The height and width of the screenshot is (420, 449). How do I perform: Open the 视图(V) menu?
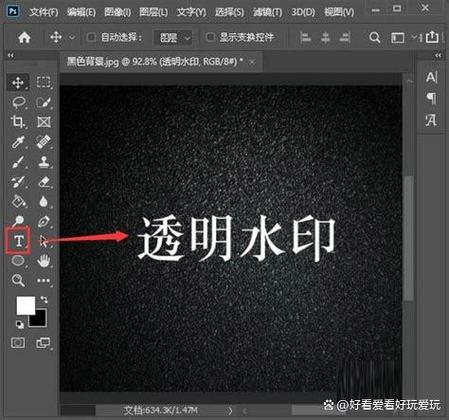pyautogui.click(x=339, y=12)
